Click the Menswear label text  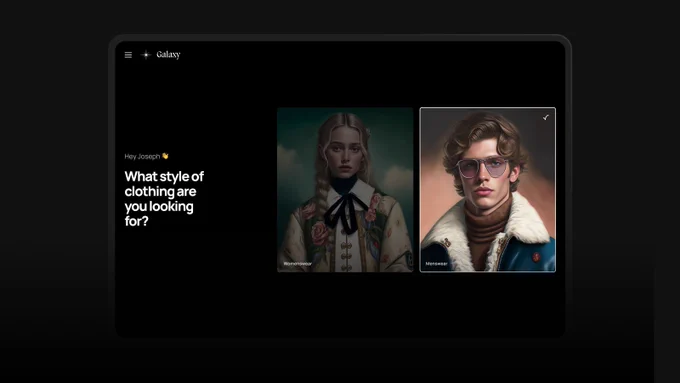(436, 264)
